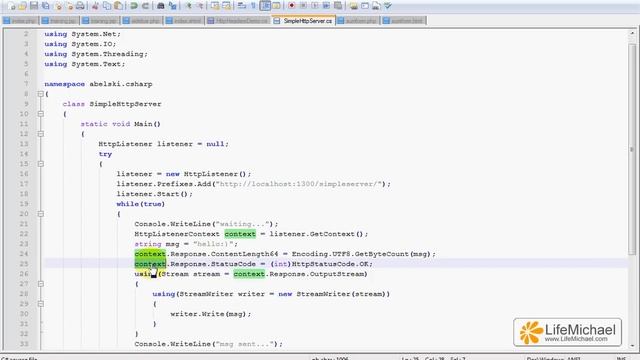This screenshot has width=640, height=360.
Task: Toggle word wrap
Action: pos(241,6)
